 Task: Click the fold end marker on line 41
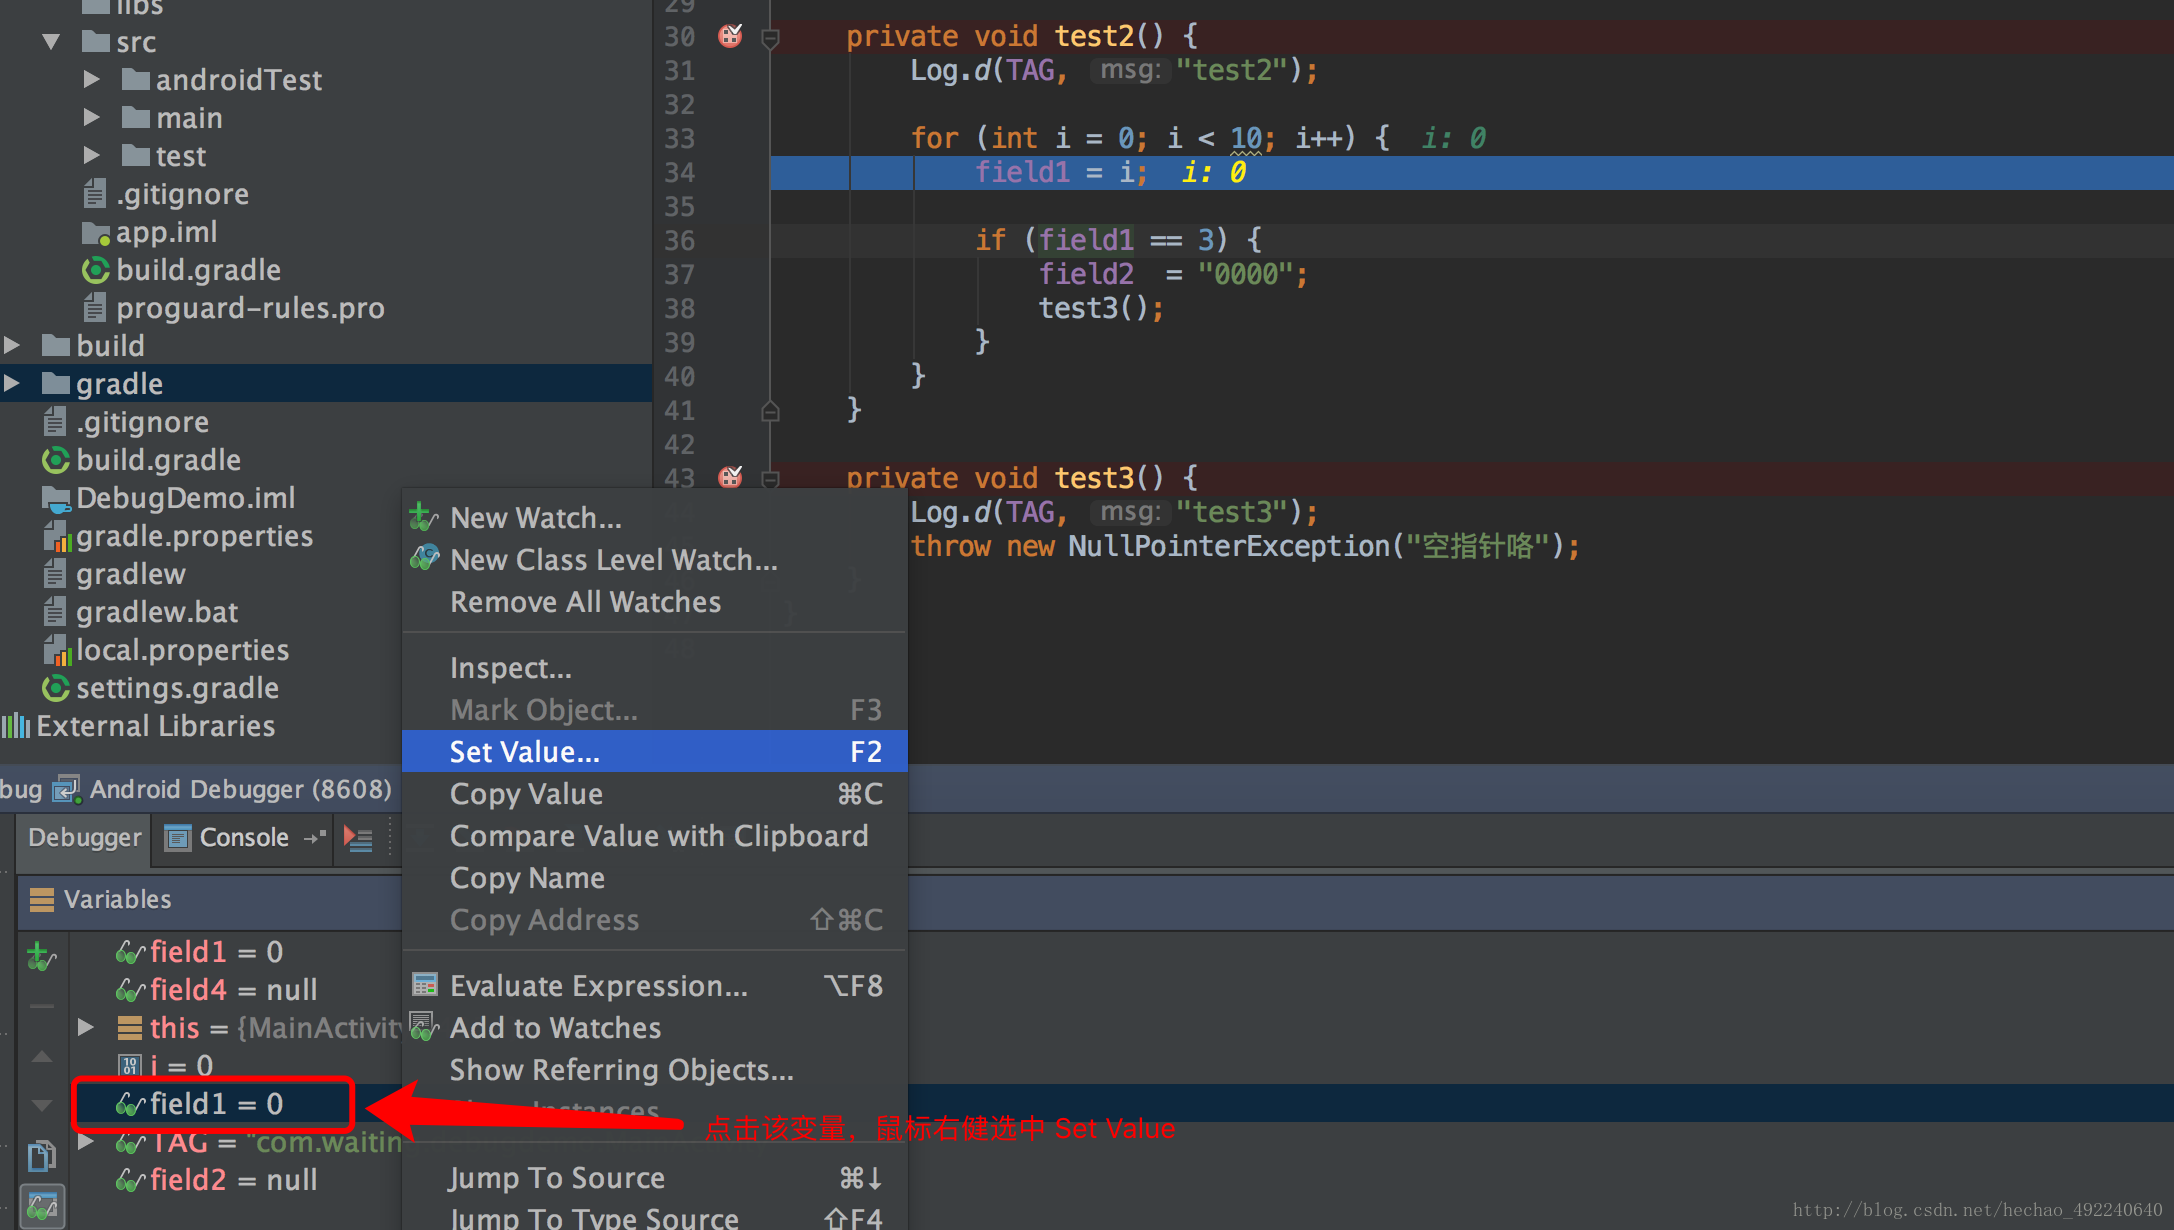pos(770,411)
